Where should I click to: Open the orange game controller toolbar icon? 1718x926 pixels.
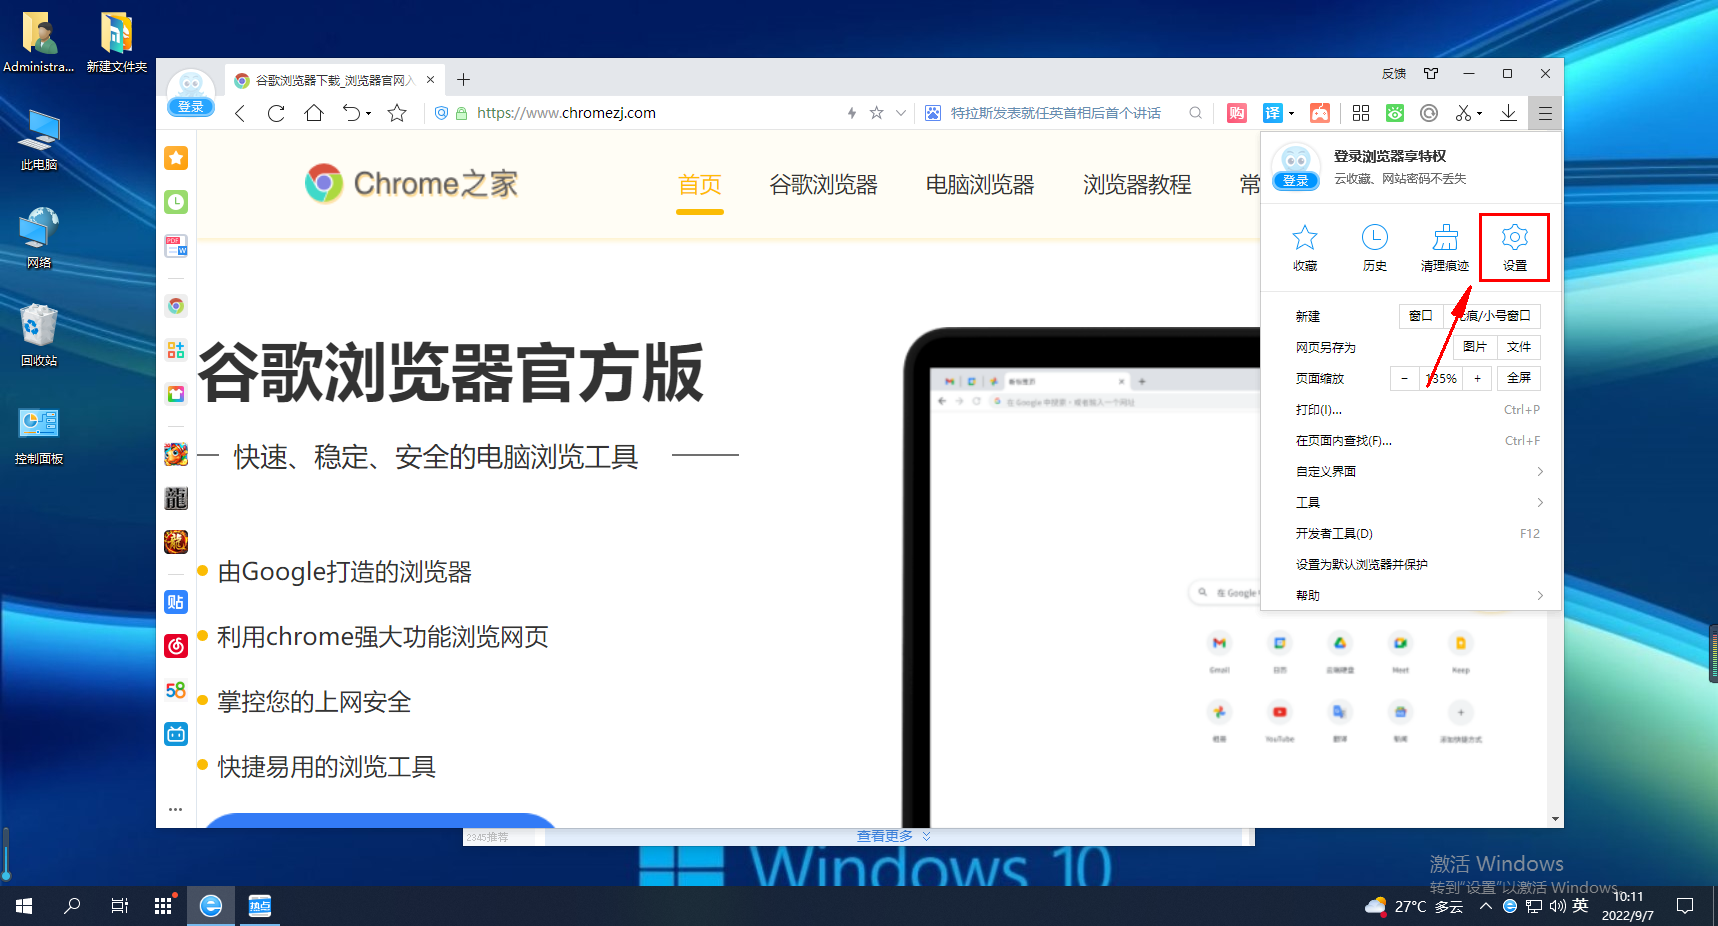[x=1320, y=113]
